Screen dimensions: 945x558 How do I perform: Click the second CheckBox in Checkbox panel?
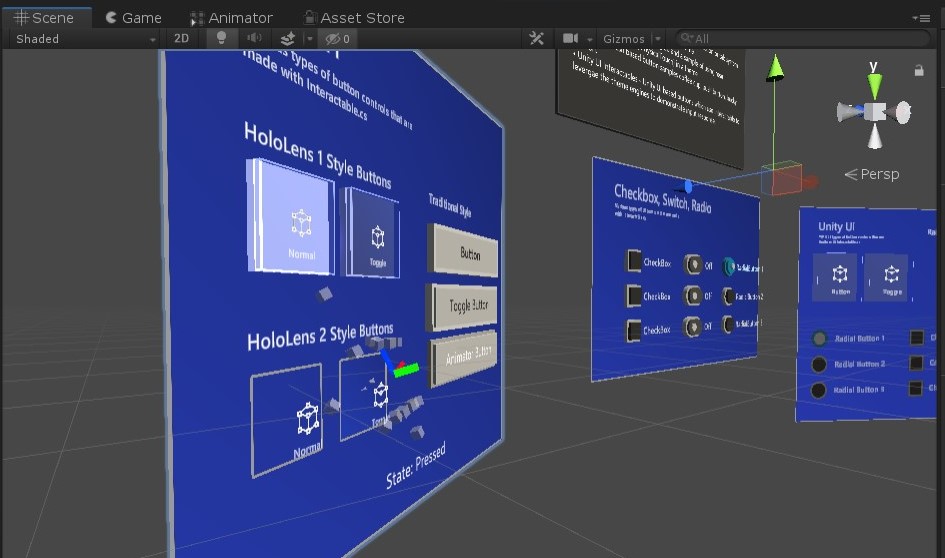[633, 295]
